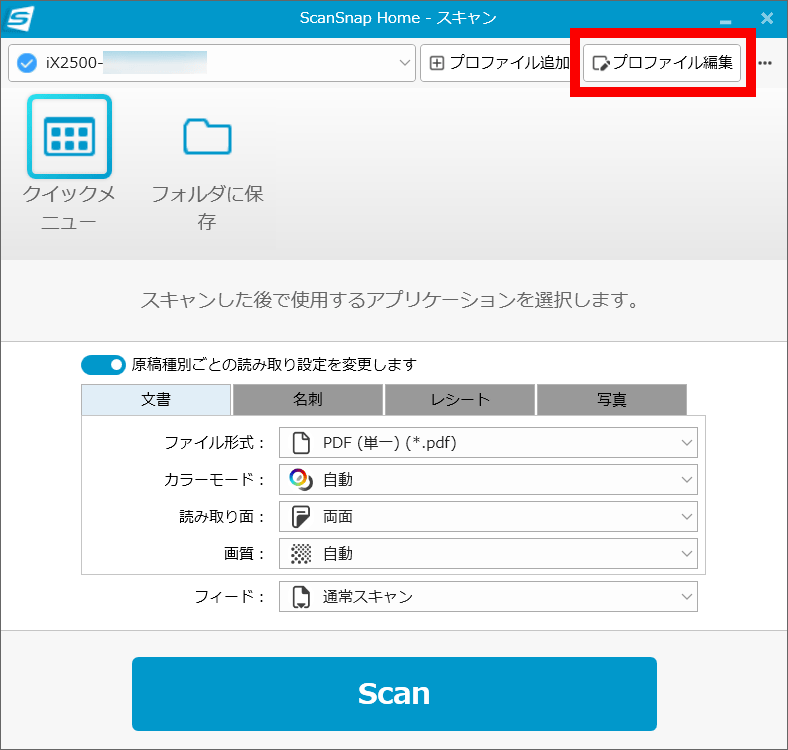The image size is (788, 750).
Task: Click the '画質：' label
Action: (244, 553)
